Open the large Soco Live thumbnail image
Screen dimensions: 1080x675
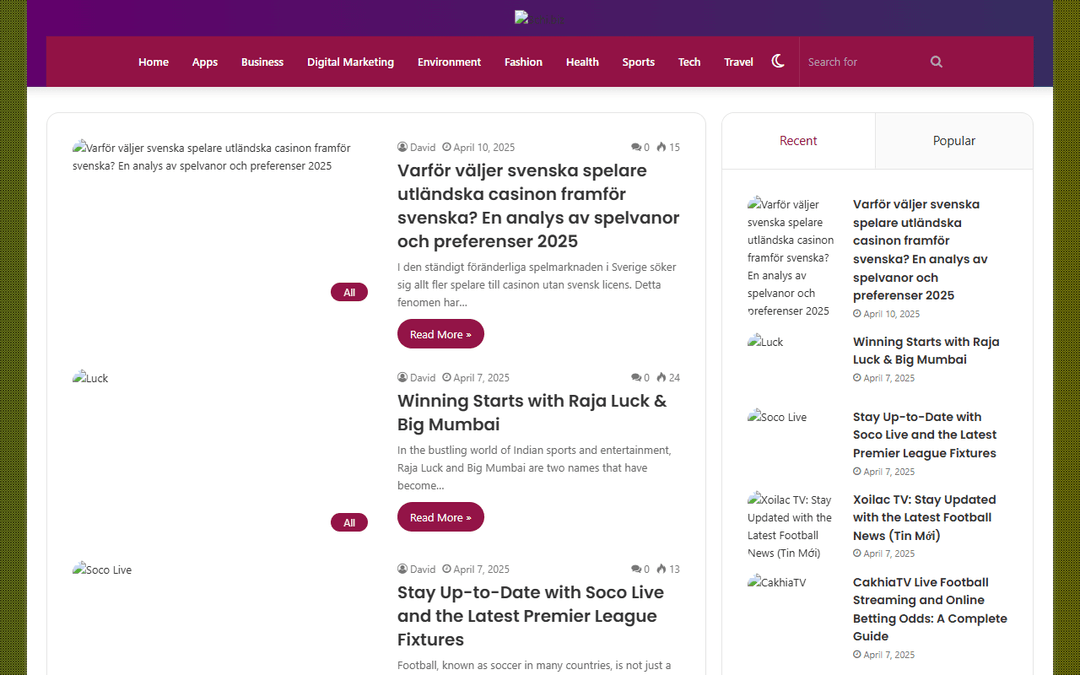point(220,618)
